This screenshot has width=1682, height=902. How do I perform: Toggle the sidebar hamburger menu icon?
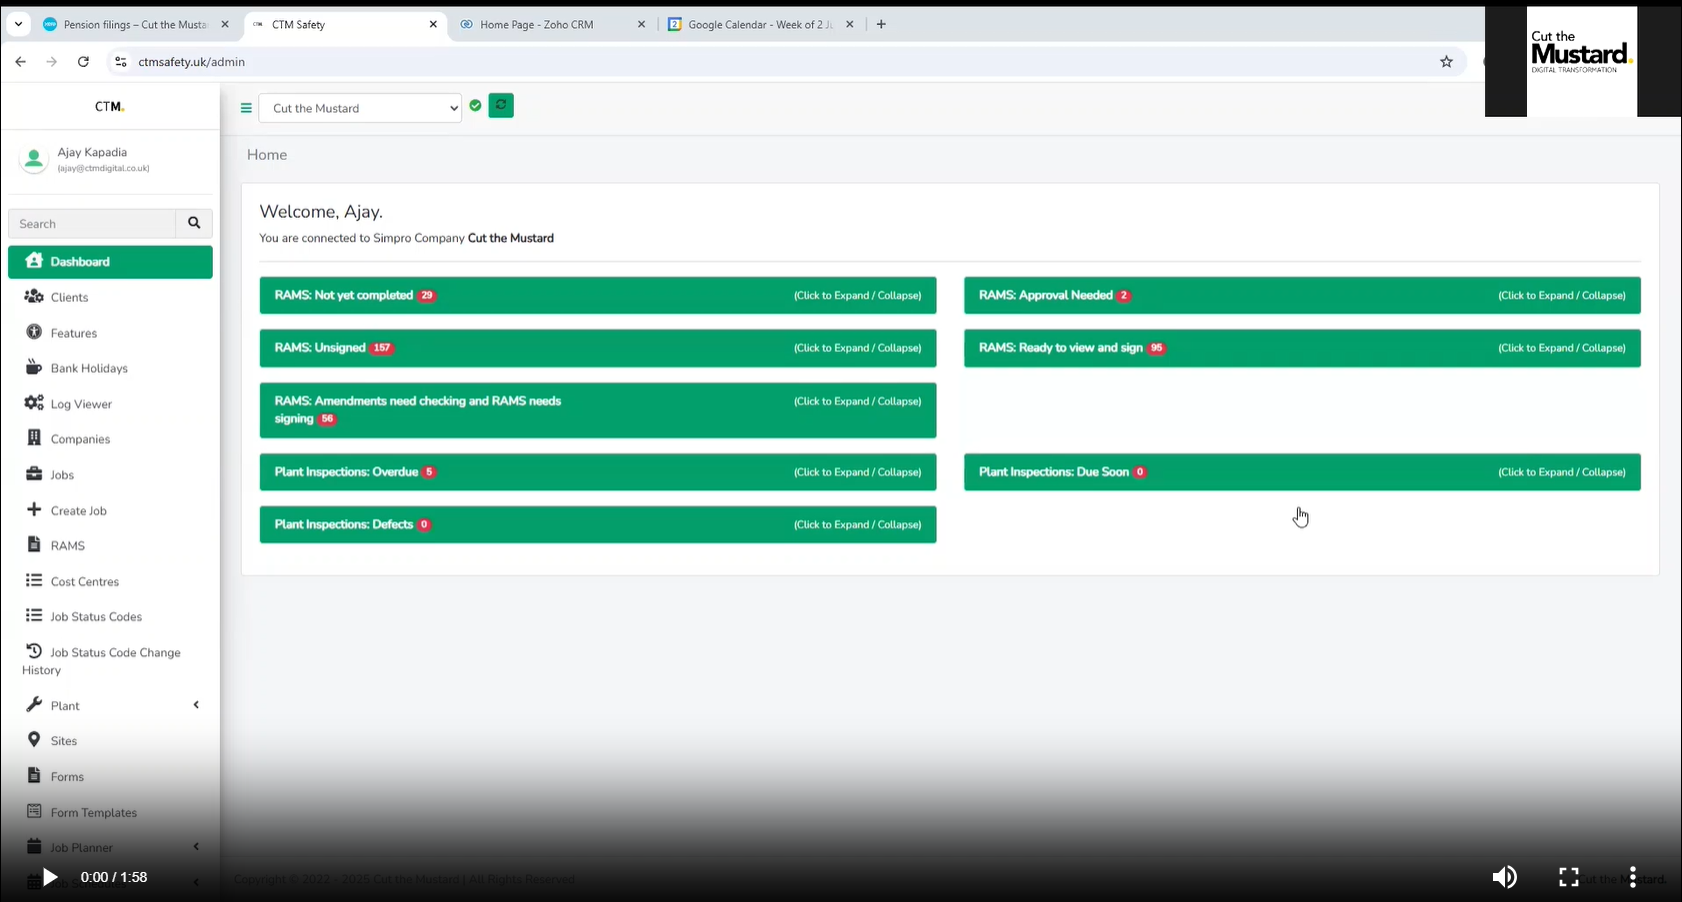246,108
